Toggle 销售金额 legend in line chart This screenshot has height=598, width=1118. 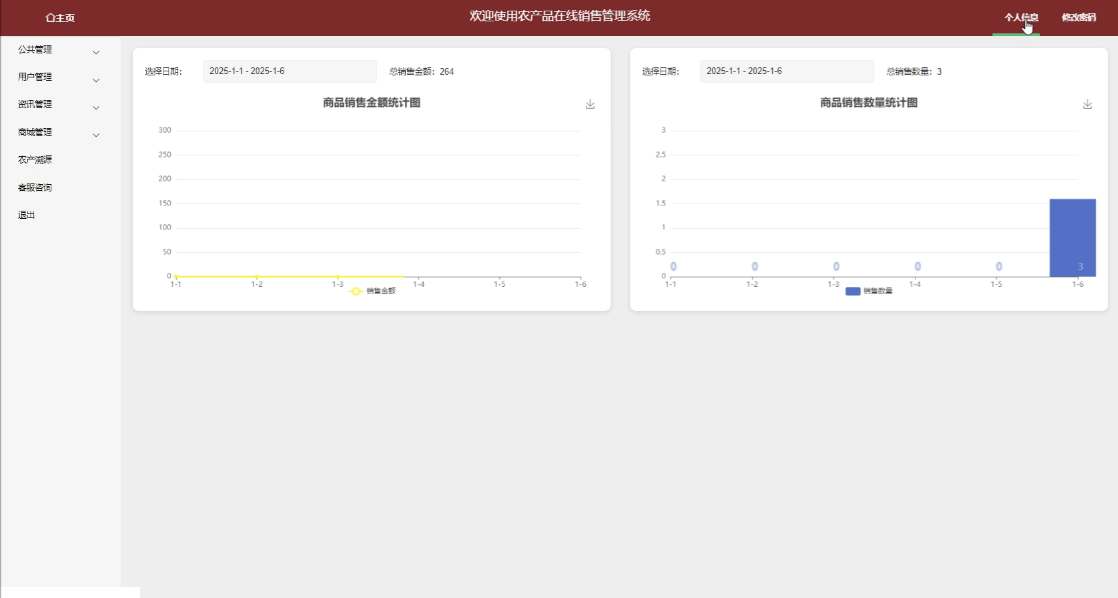pos(372,291)
